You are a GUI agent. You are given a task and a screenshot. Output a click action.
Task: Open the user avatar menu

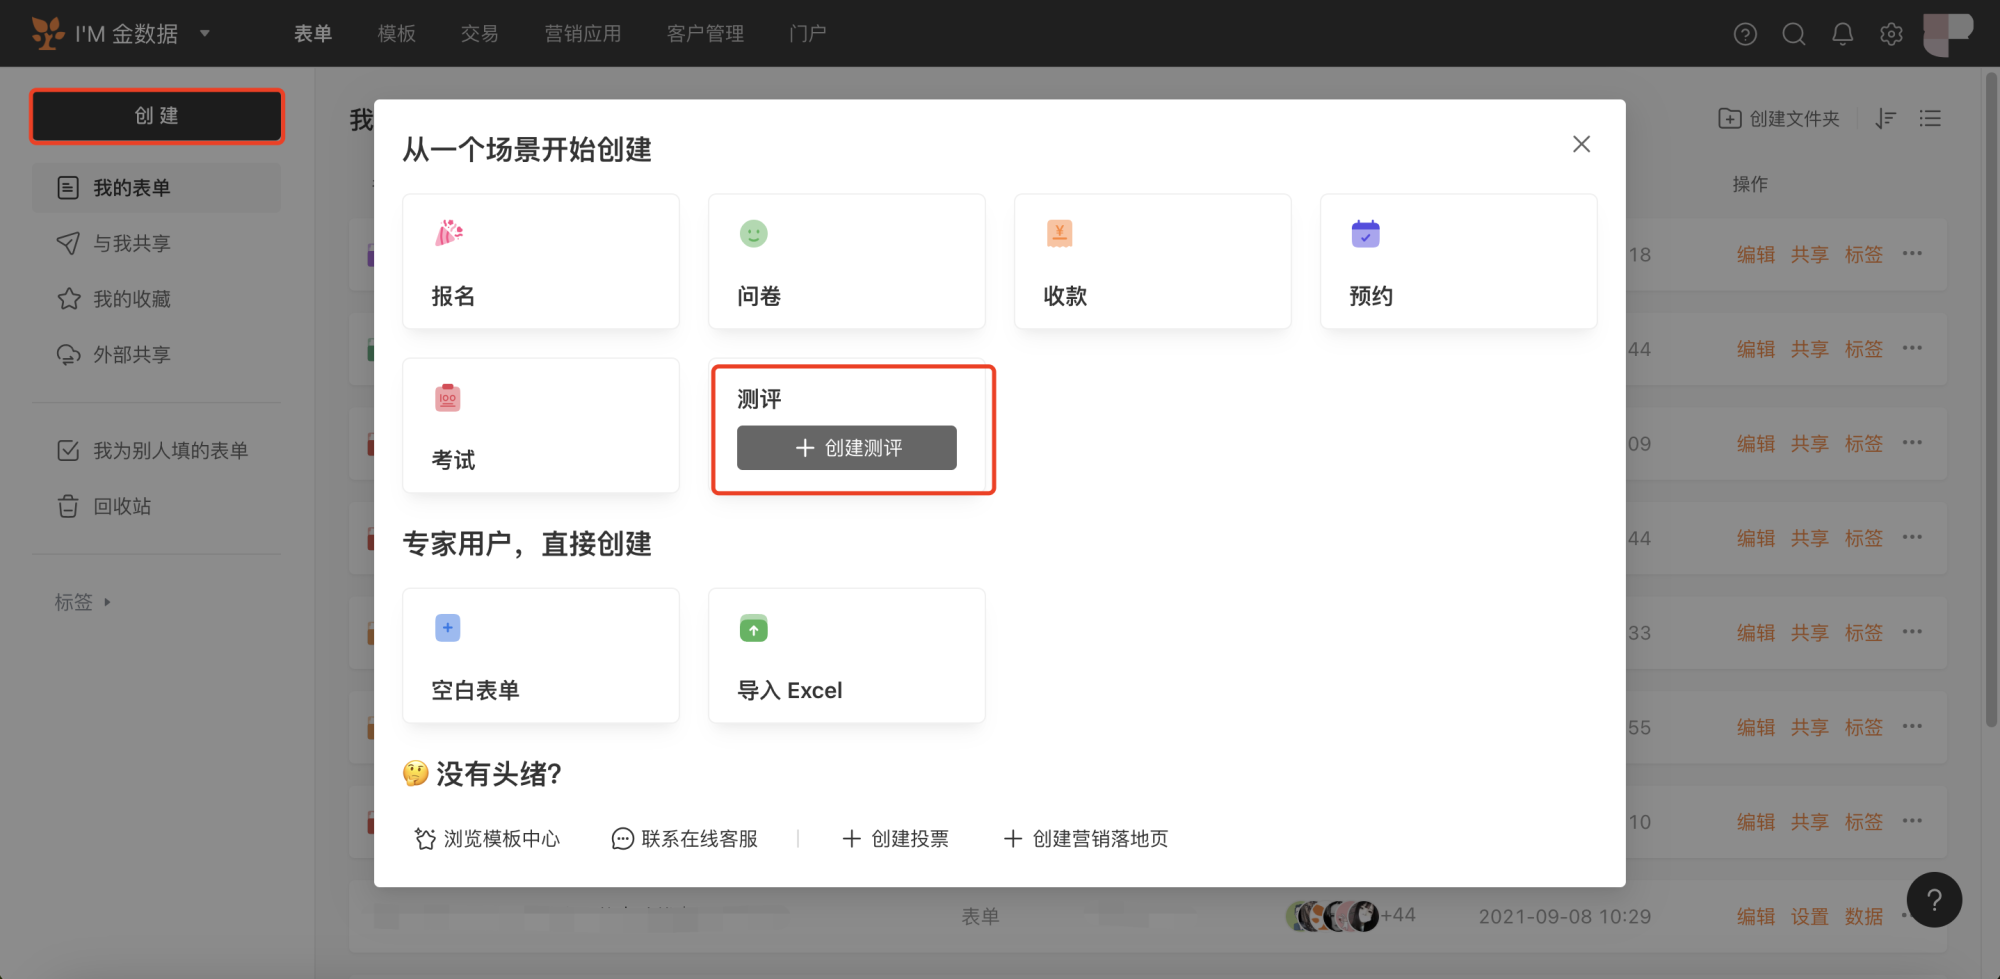tap(1947, 34)
